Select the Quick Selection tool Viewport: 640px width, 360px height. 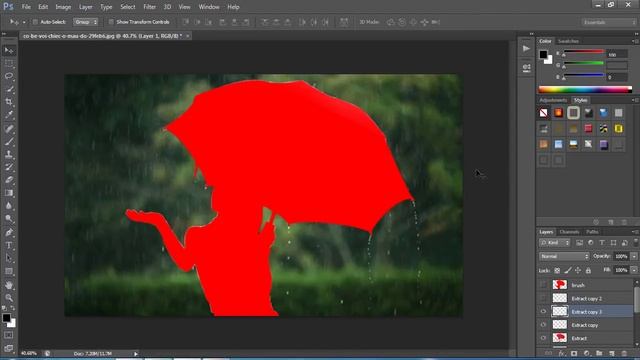click(9, 89)
